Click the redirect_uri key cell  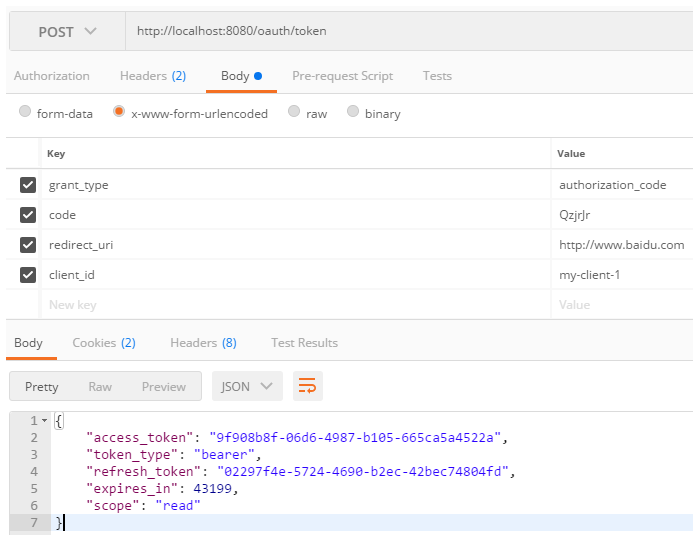click(x=296, y=245)
